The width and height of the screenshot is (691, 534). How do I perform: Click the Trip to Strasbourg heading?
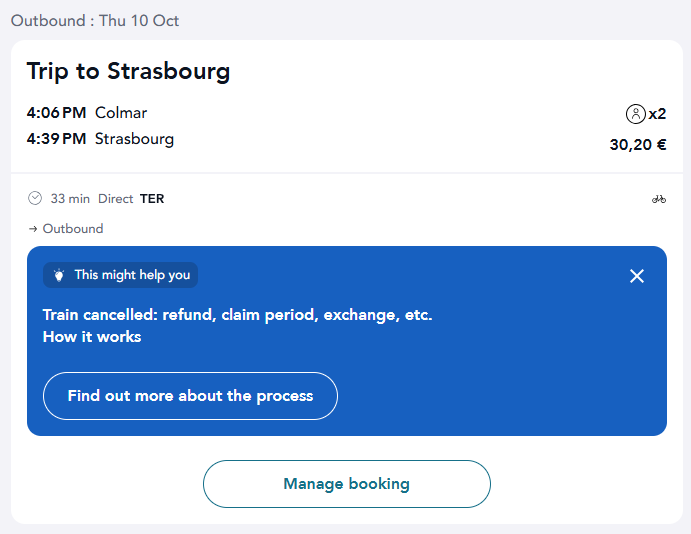coord(128,71)
